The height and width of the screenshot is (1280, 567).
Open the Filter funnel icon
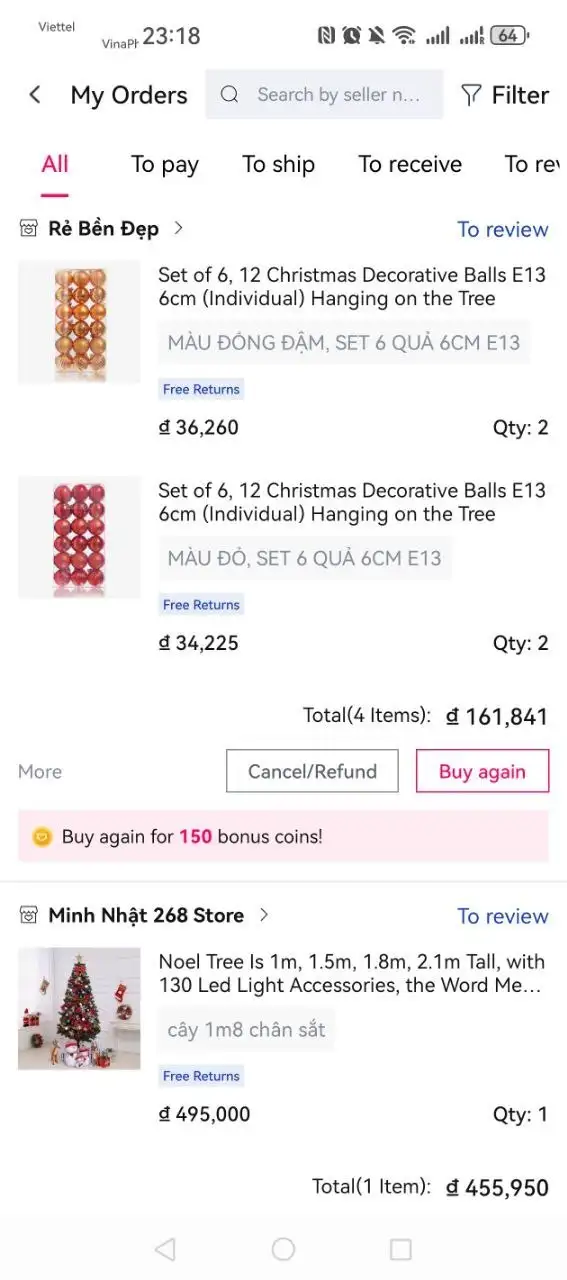(471, 95)
